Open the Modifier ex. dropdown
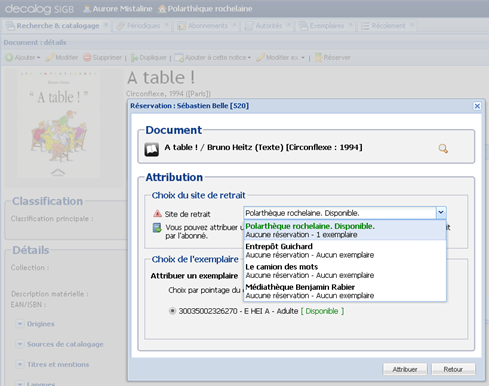The width and height of the screenshot is (490, 387). 281,57
